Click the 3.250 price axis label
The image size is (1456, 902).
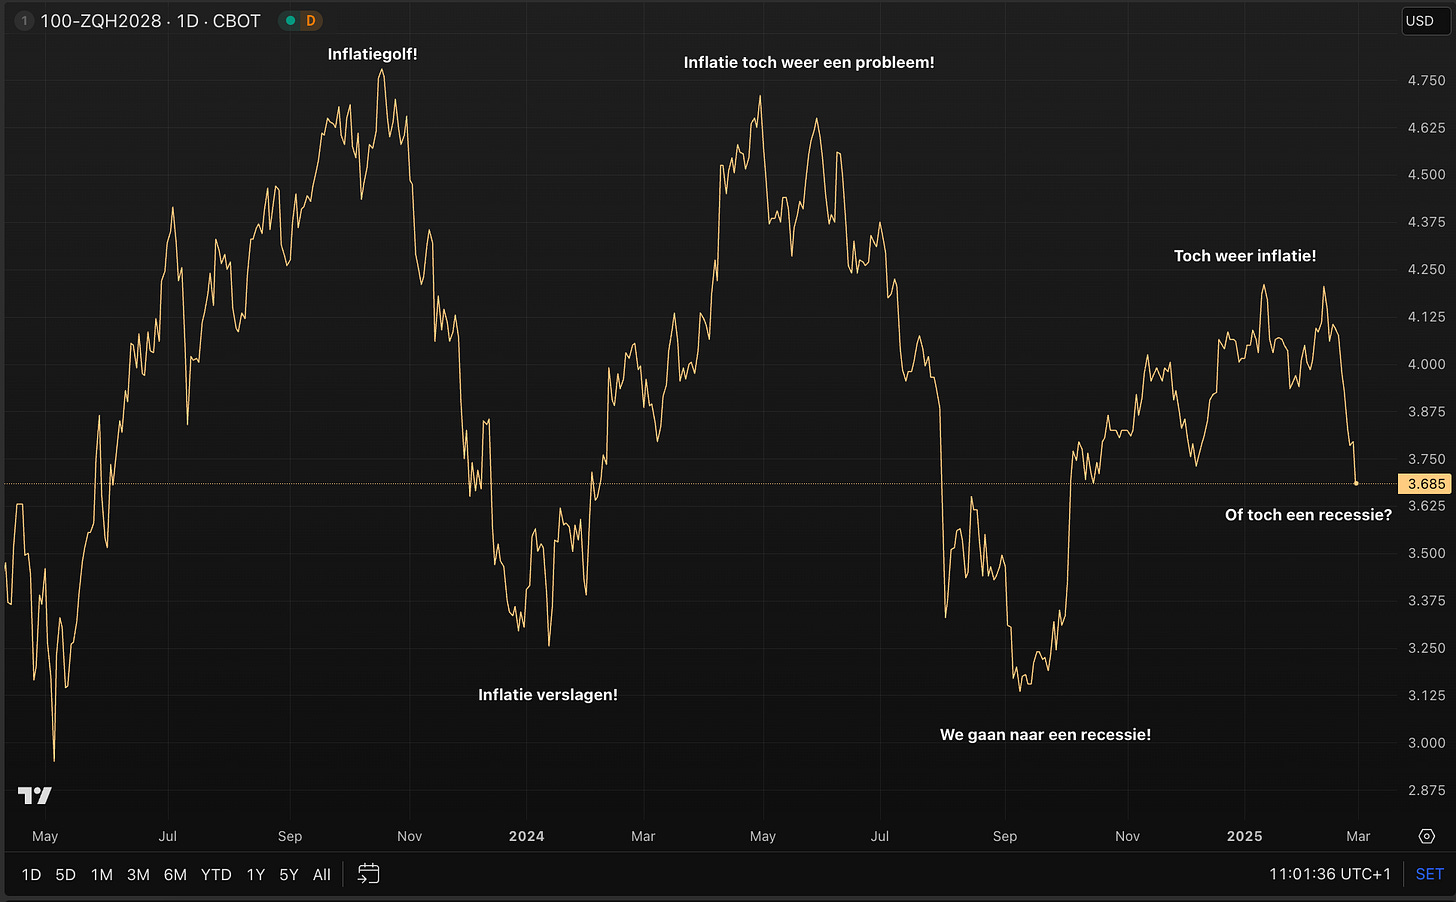[x=1426, y=648]
